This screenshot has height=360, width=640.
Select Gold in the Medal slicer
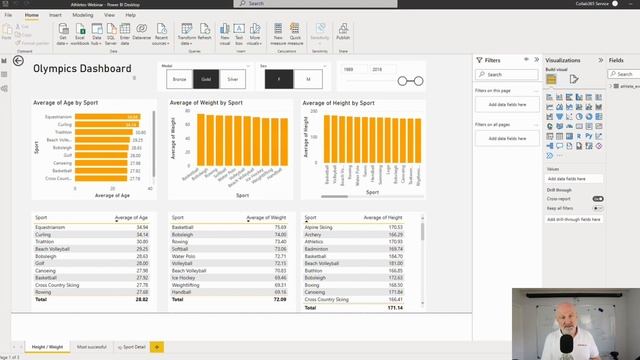pyautogui.click(x=206, y=79)
